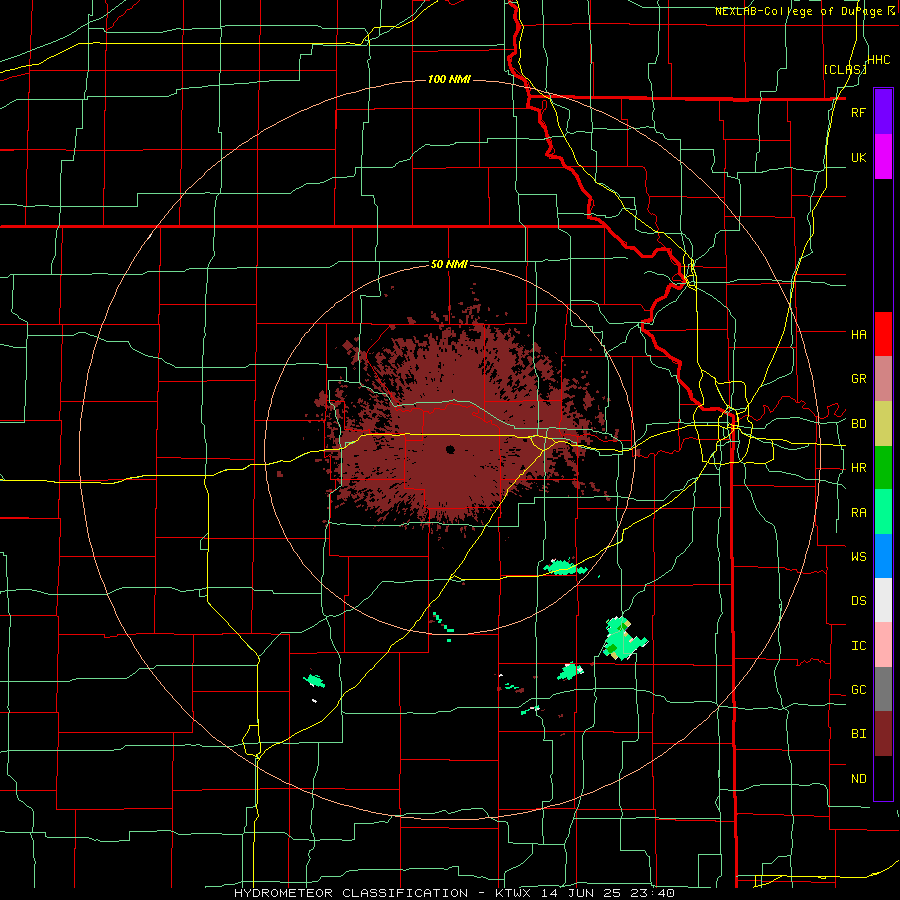Click the RF legend label

(858, 112)
